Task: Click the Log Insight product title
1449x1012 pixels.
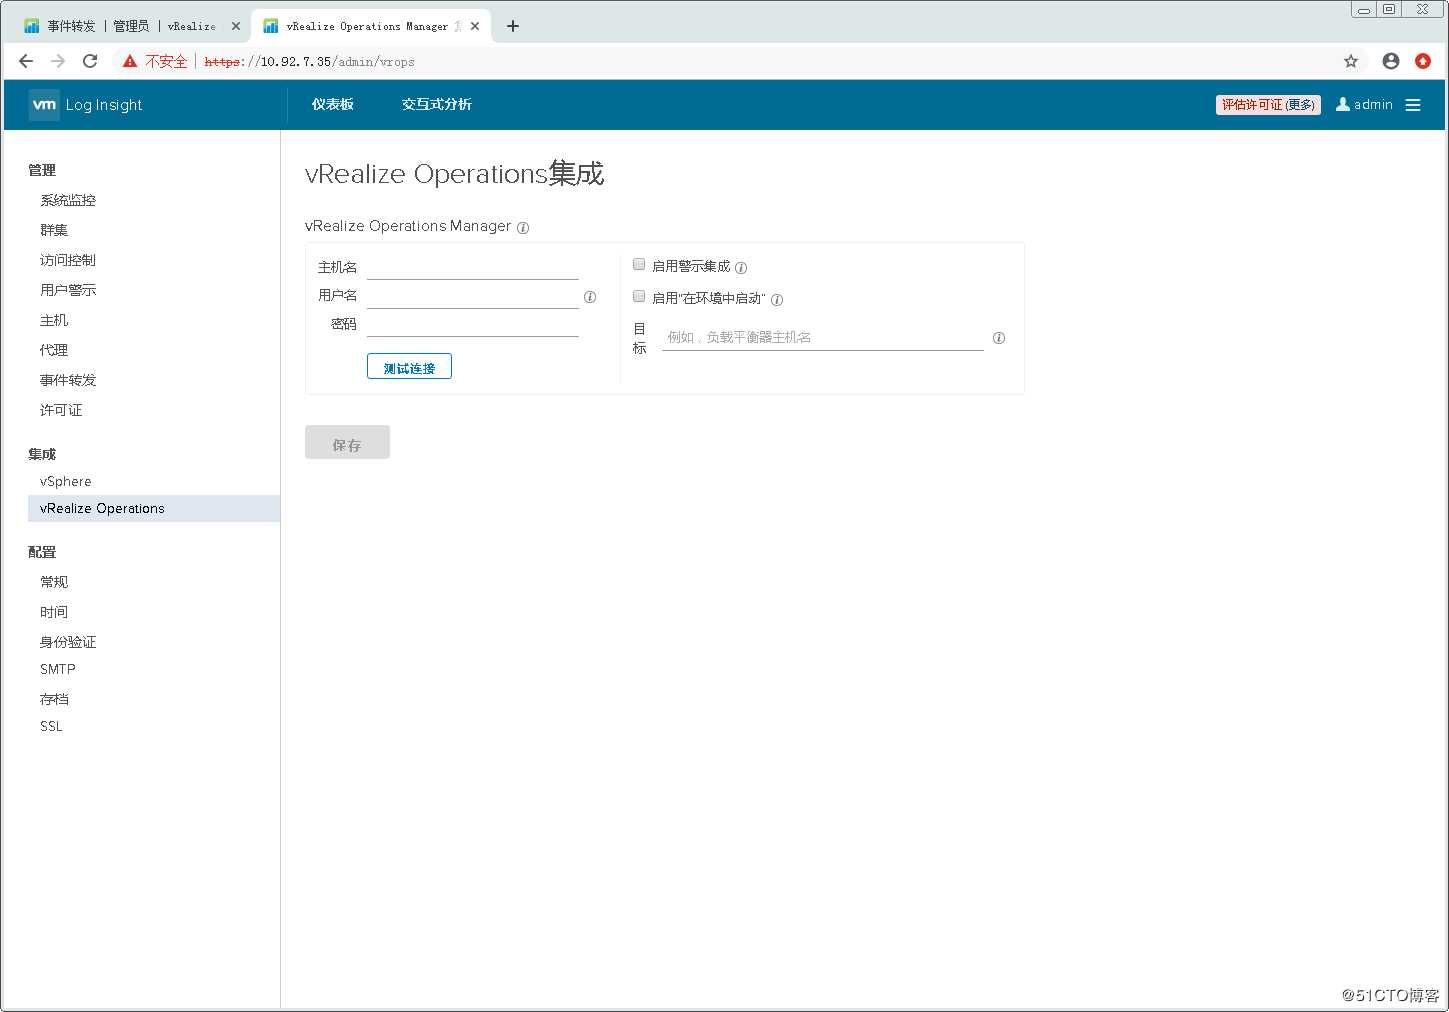Action: (x=104, y=105)
